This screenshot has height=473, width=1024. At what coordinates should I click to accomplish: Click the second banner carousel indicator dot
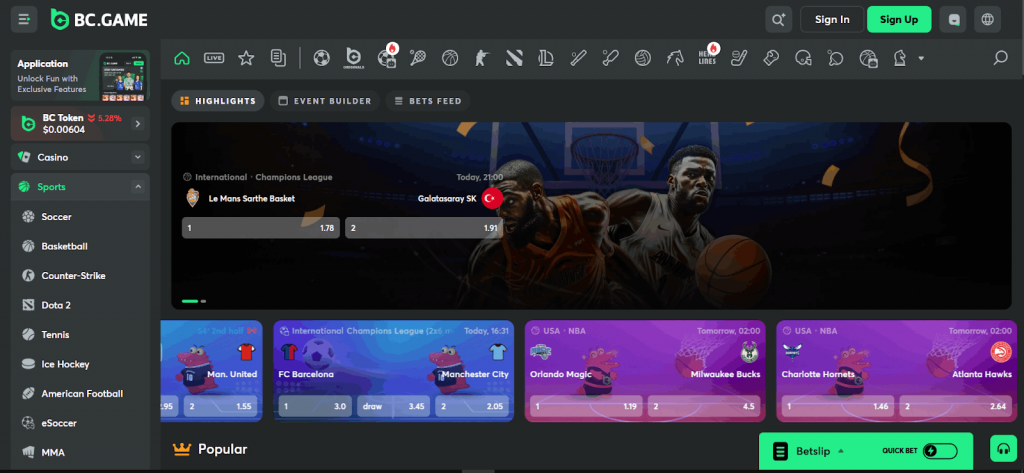pos(204,300)
